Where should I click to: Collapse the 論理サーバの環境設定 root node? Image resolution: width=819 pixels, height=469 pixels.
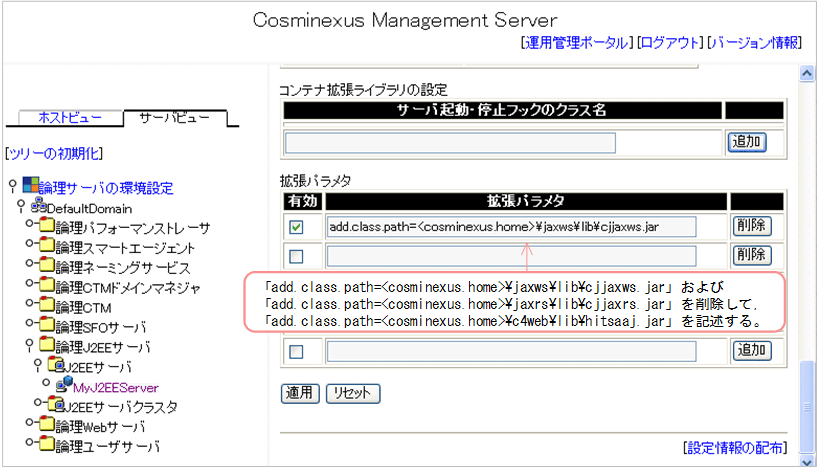click(13, 185)
